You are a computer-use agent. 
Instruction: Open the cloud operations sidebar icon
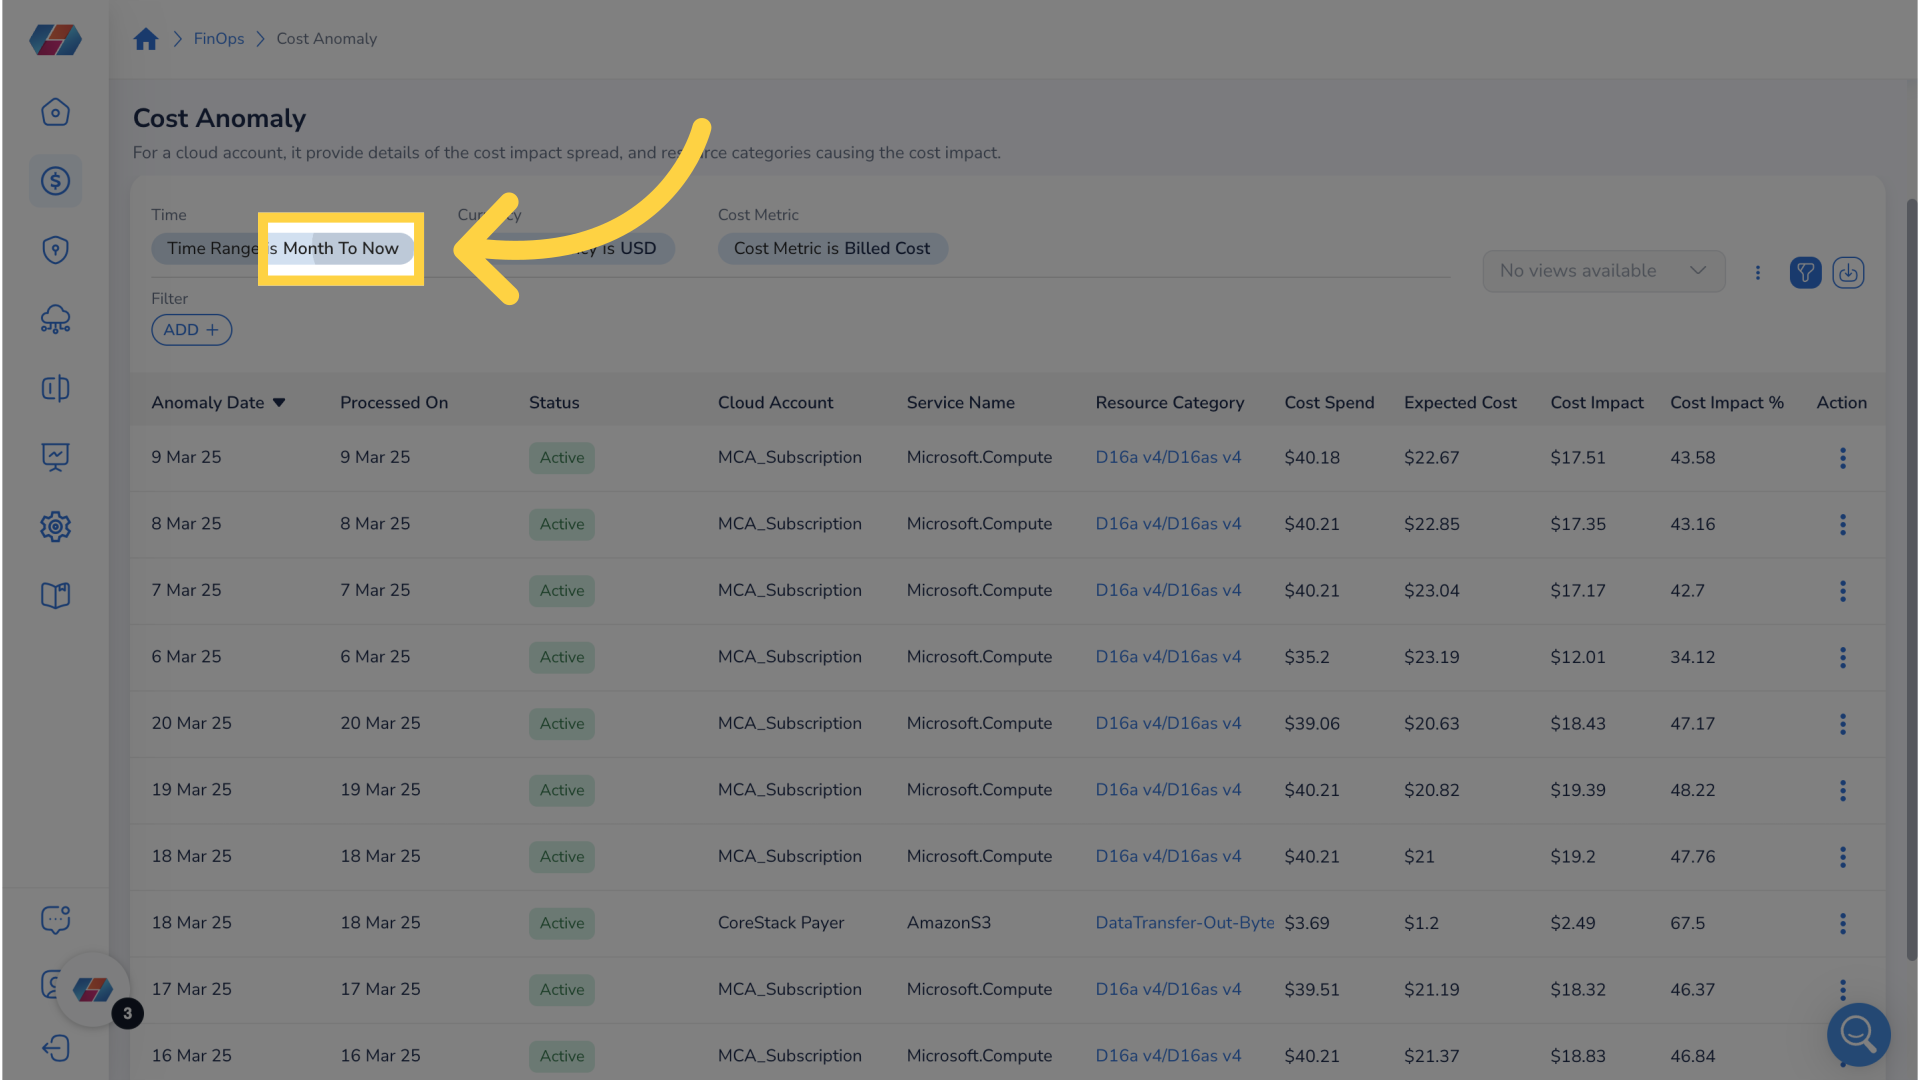(55, 319)
